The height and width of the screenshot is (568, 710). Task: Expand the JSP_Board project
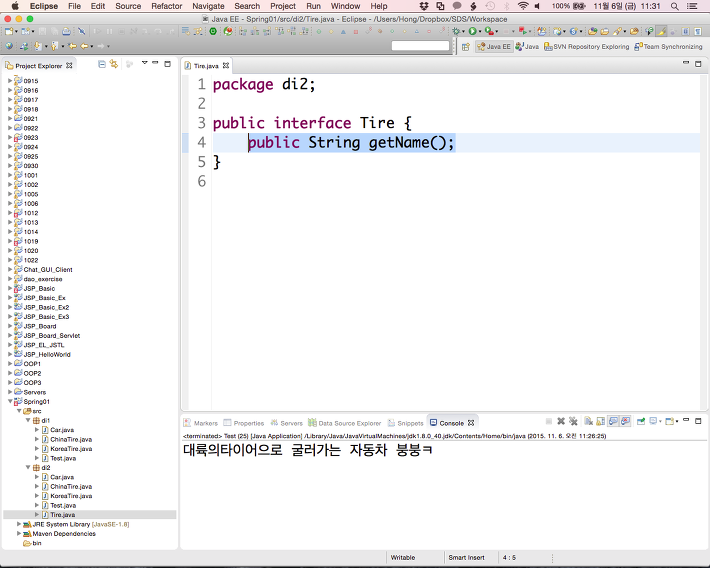point(10,326)
